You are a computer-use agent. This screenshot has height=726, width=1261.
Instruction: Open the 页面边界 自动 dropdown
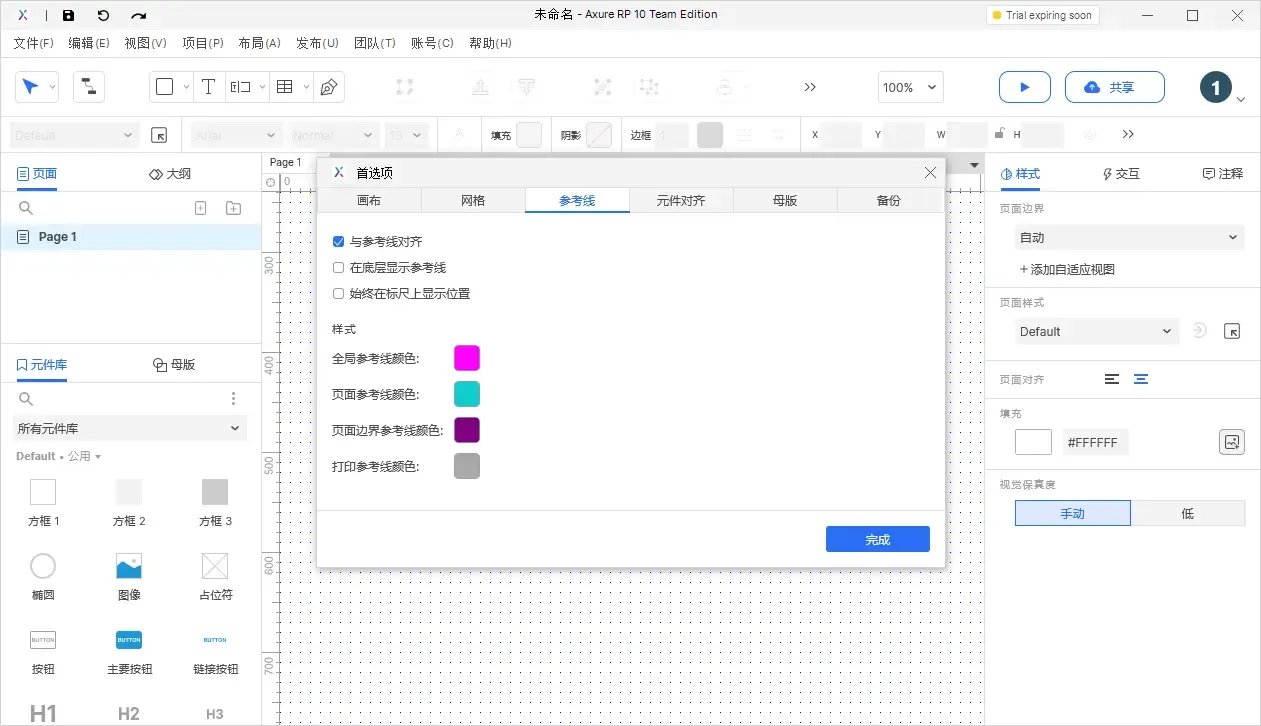(1128, 237)
